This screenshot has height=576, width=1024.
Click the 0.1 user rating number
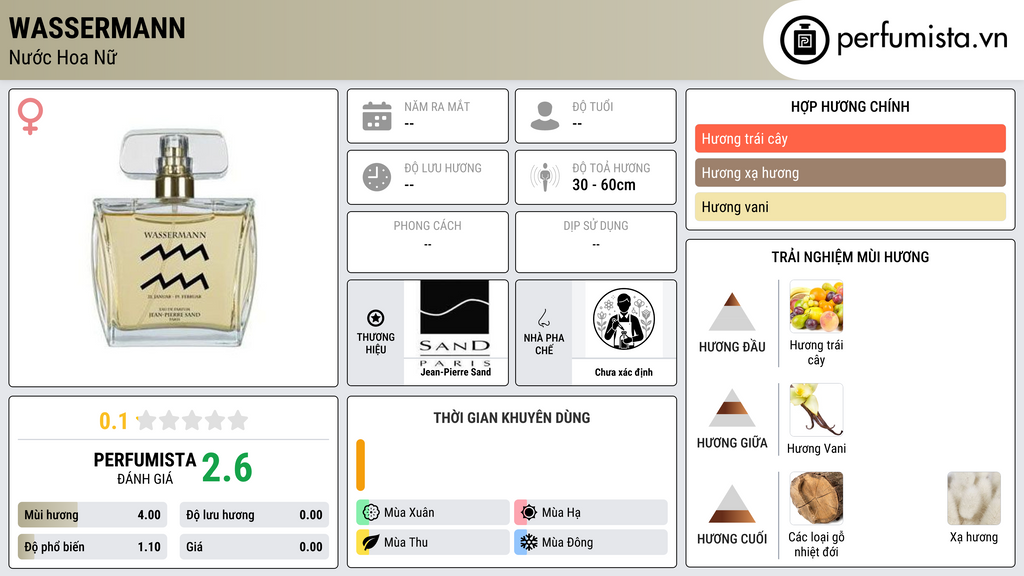114,421
